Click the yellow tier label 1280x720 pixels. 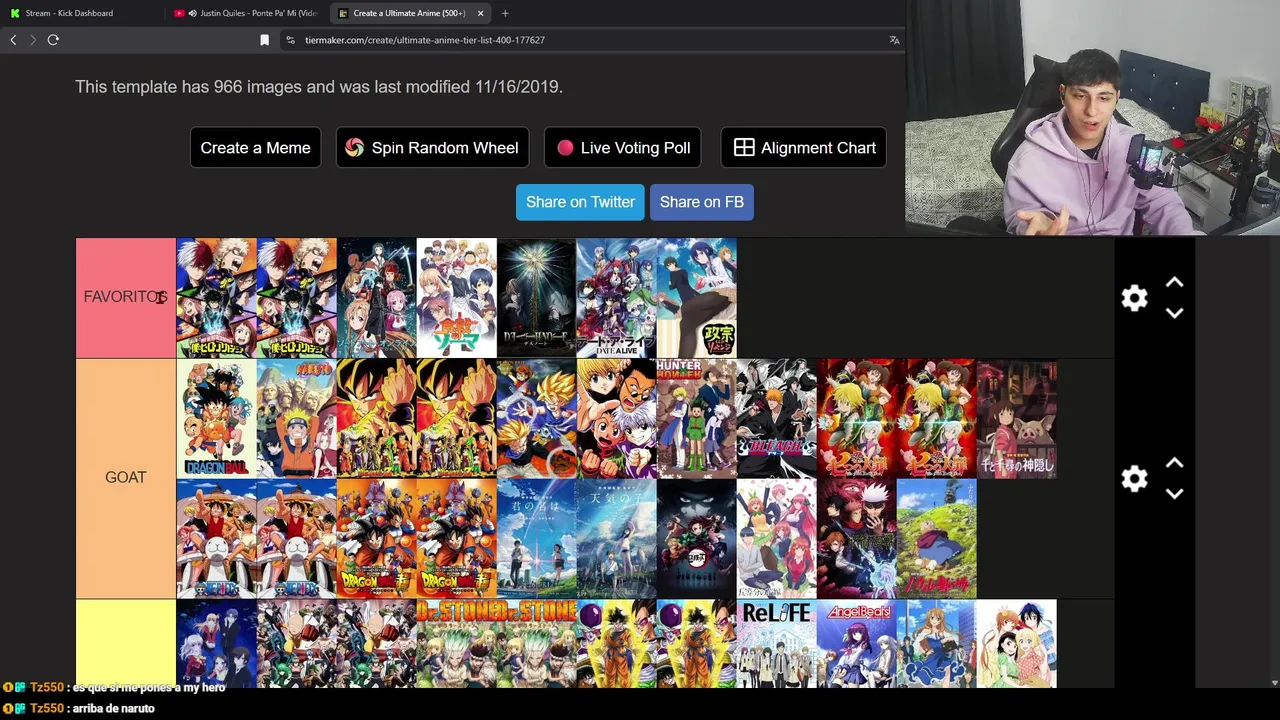(126, 643)
